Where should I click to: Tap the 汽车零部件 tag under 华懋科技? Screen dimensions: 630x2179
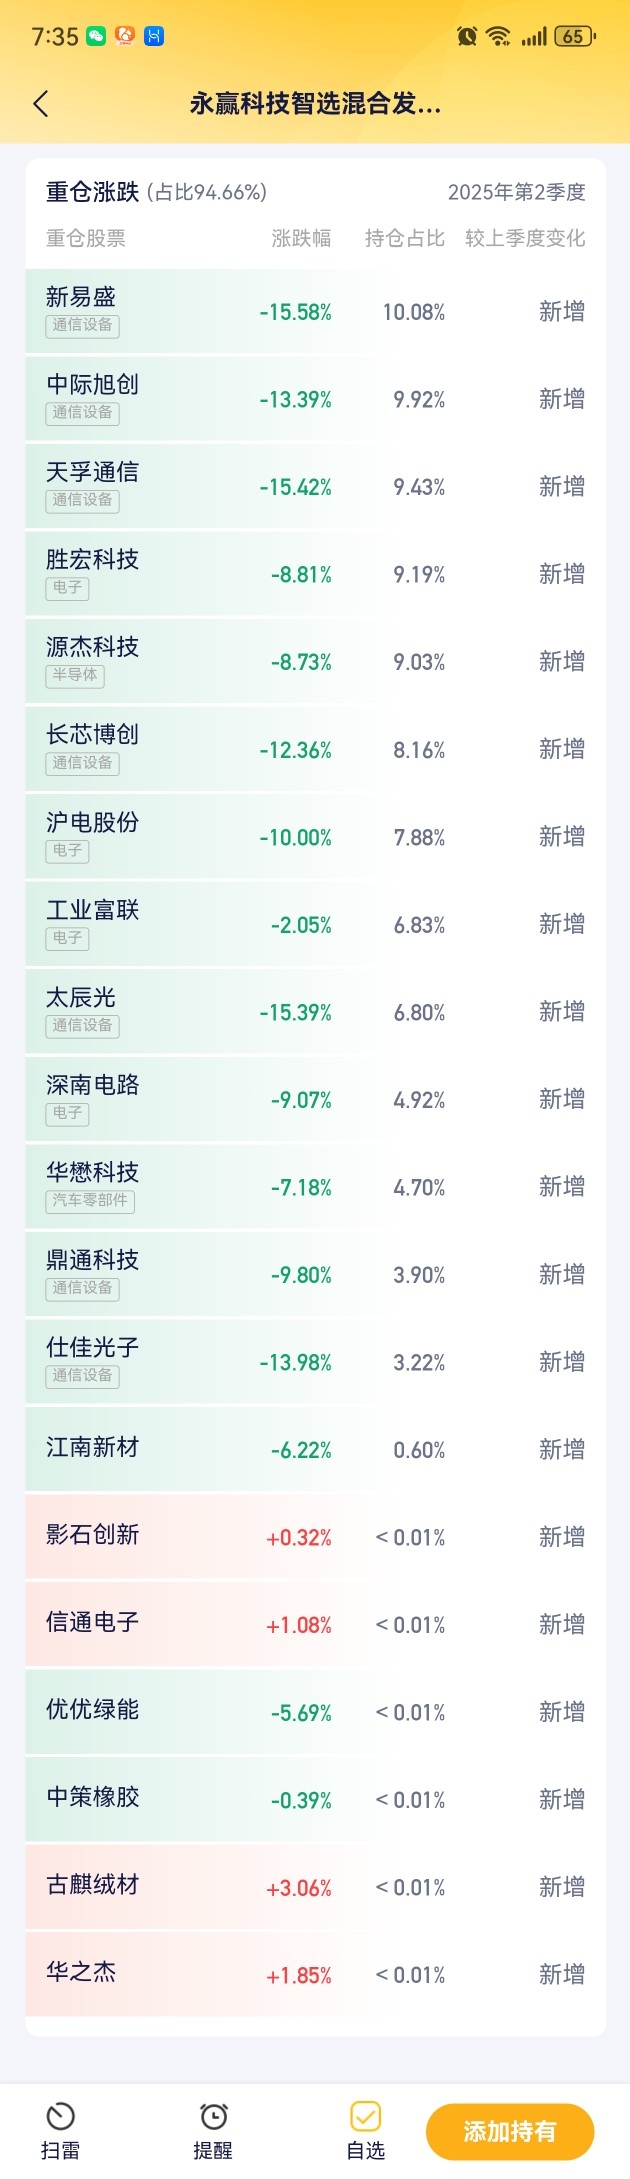click(x=90, y=1200)
